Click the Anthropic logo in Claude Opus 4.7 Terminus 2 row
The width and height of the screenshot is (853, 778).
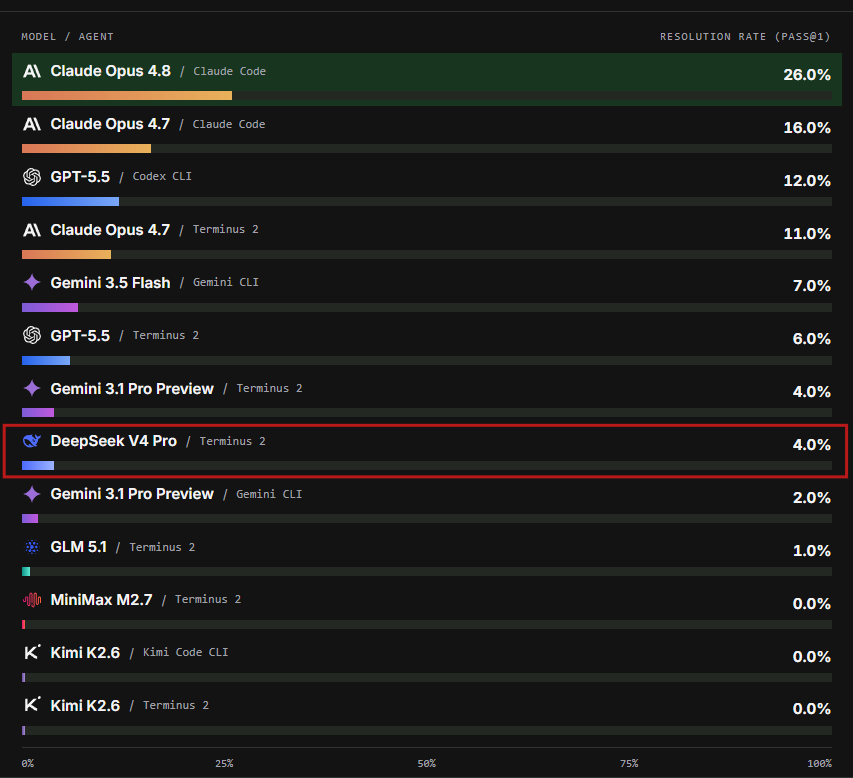click(x=32, y=230)
